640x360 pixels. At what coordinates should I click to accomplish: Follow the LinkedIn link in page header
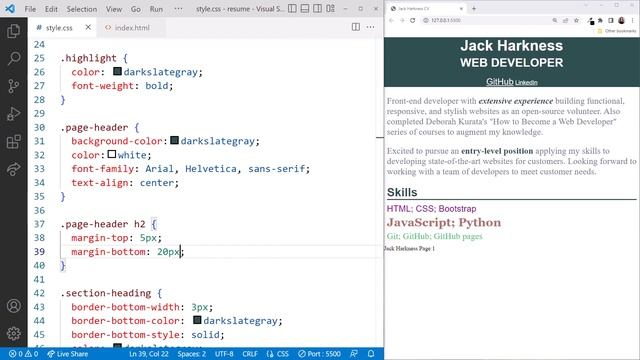point(526,83)
